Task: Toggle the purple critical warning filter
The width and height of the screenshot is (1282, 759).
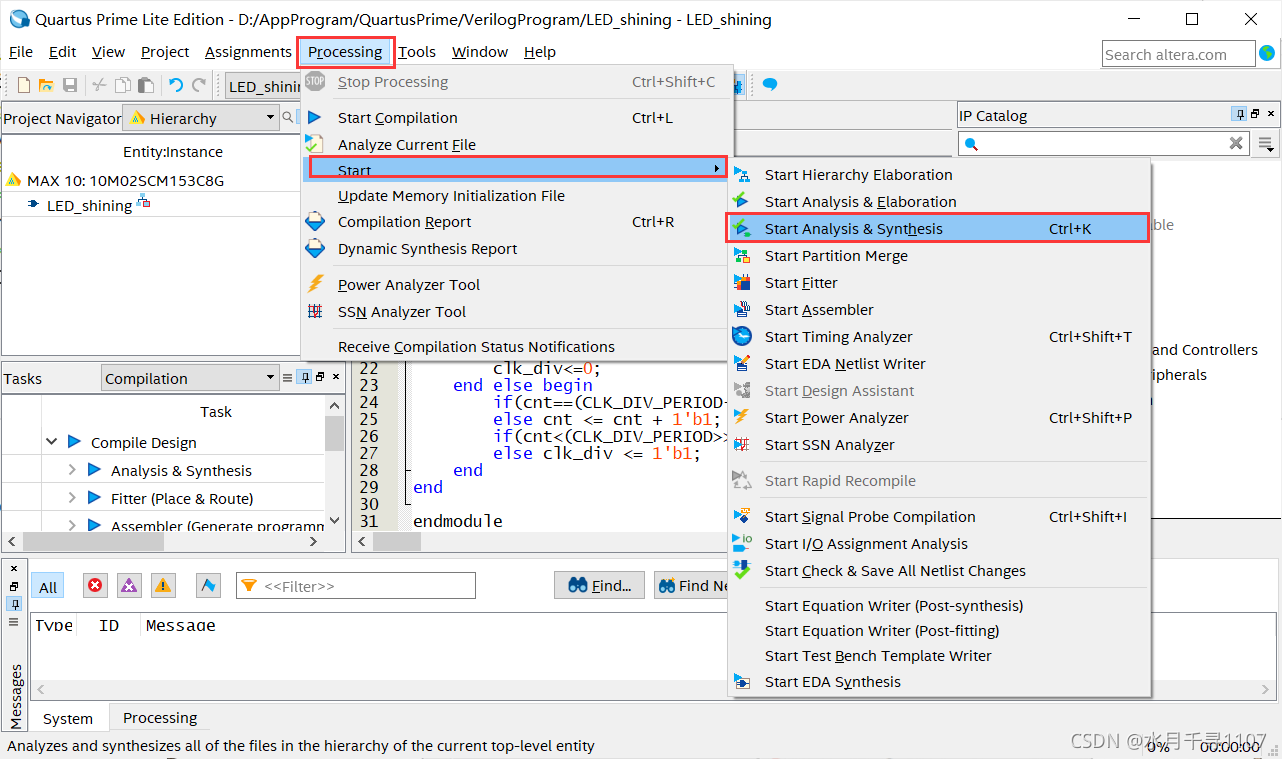Action: [x=129, y=586]
